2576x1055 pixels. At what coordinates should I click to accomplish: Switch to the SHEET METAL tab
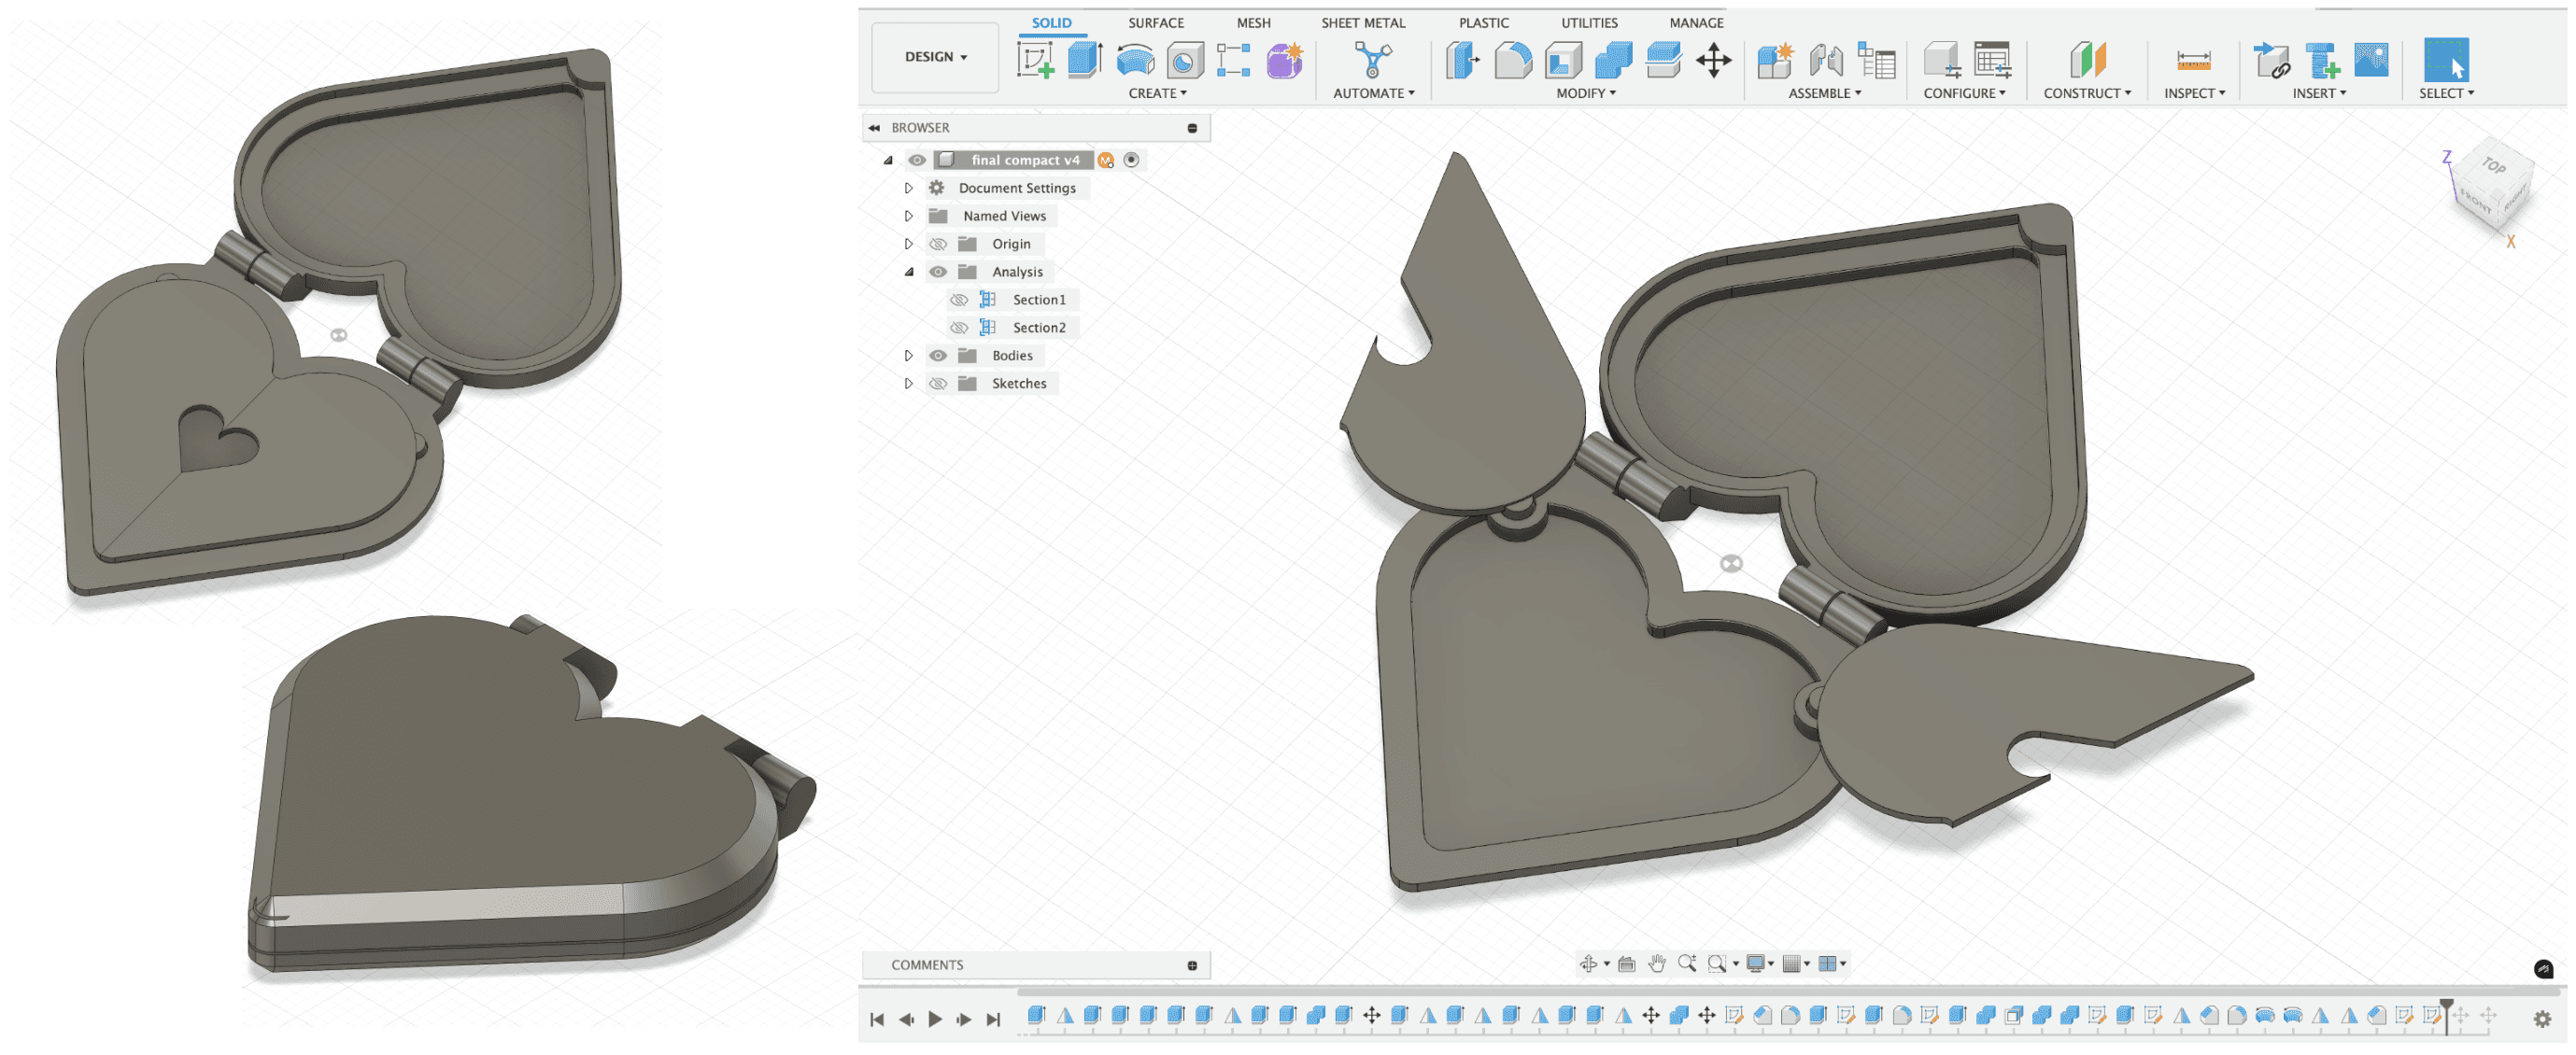[1362, 23]
